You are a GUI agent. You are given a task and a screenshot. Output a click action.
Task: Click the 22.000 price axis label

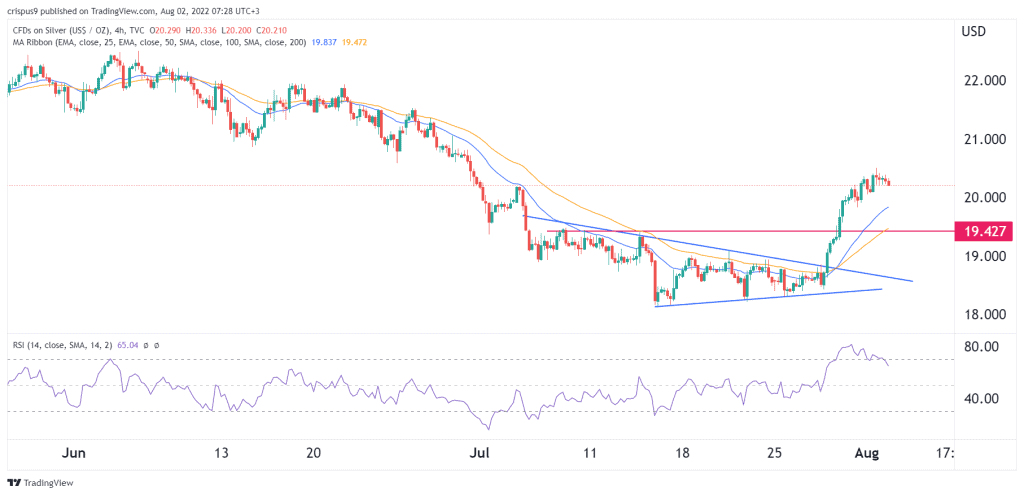pos(986,80)
